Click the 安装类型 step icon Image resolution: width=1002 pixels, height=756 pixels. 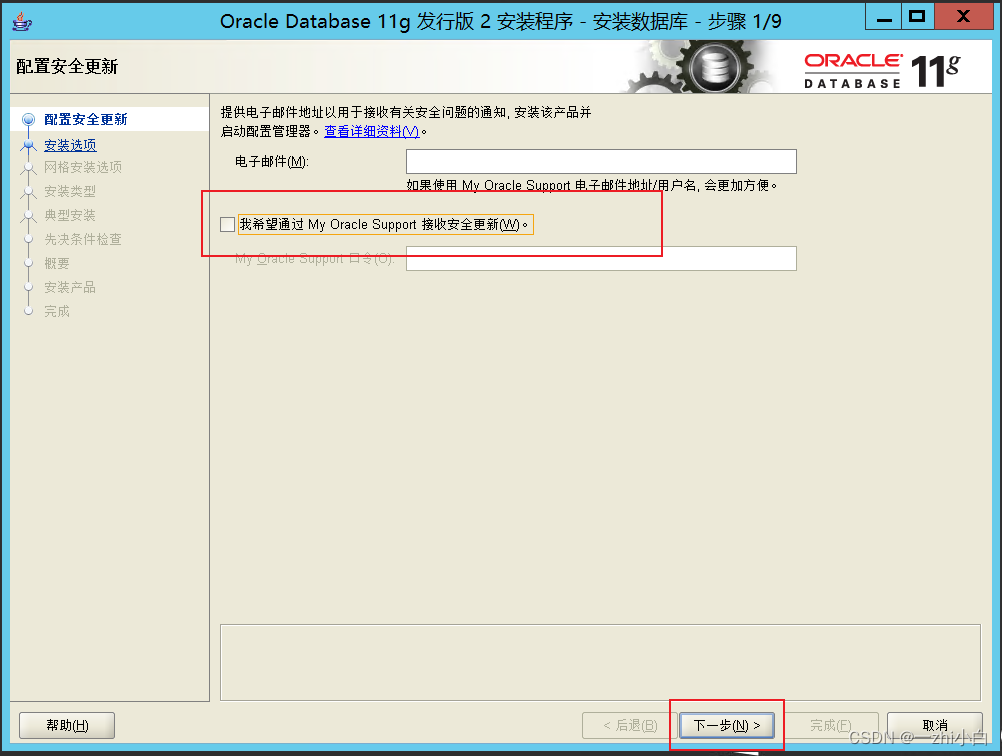30,191
